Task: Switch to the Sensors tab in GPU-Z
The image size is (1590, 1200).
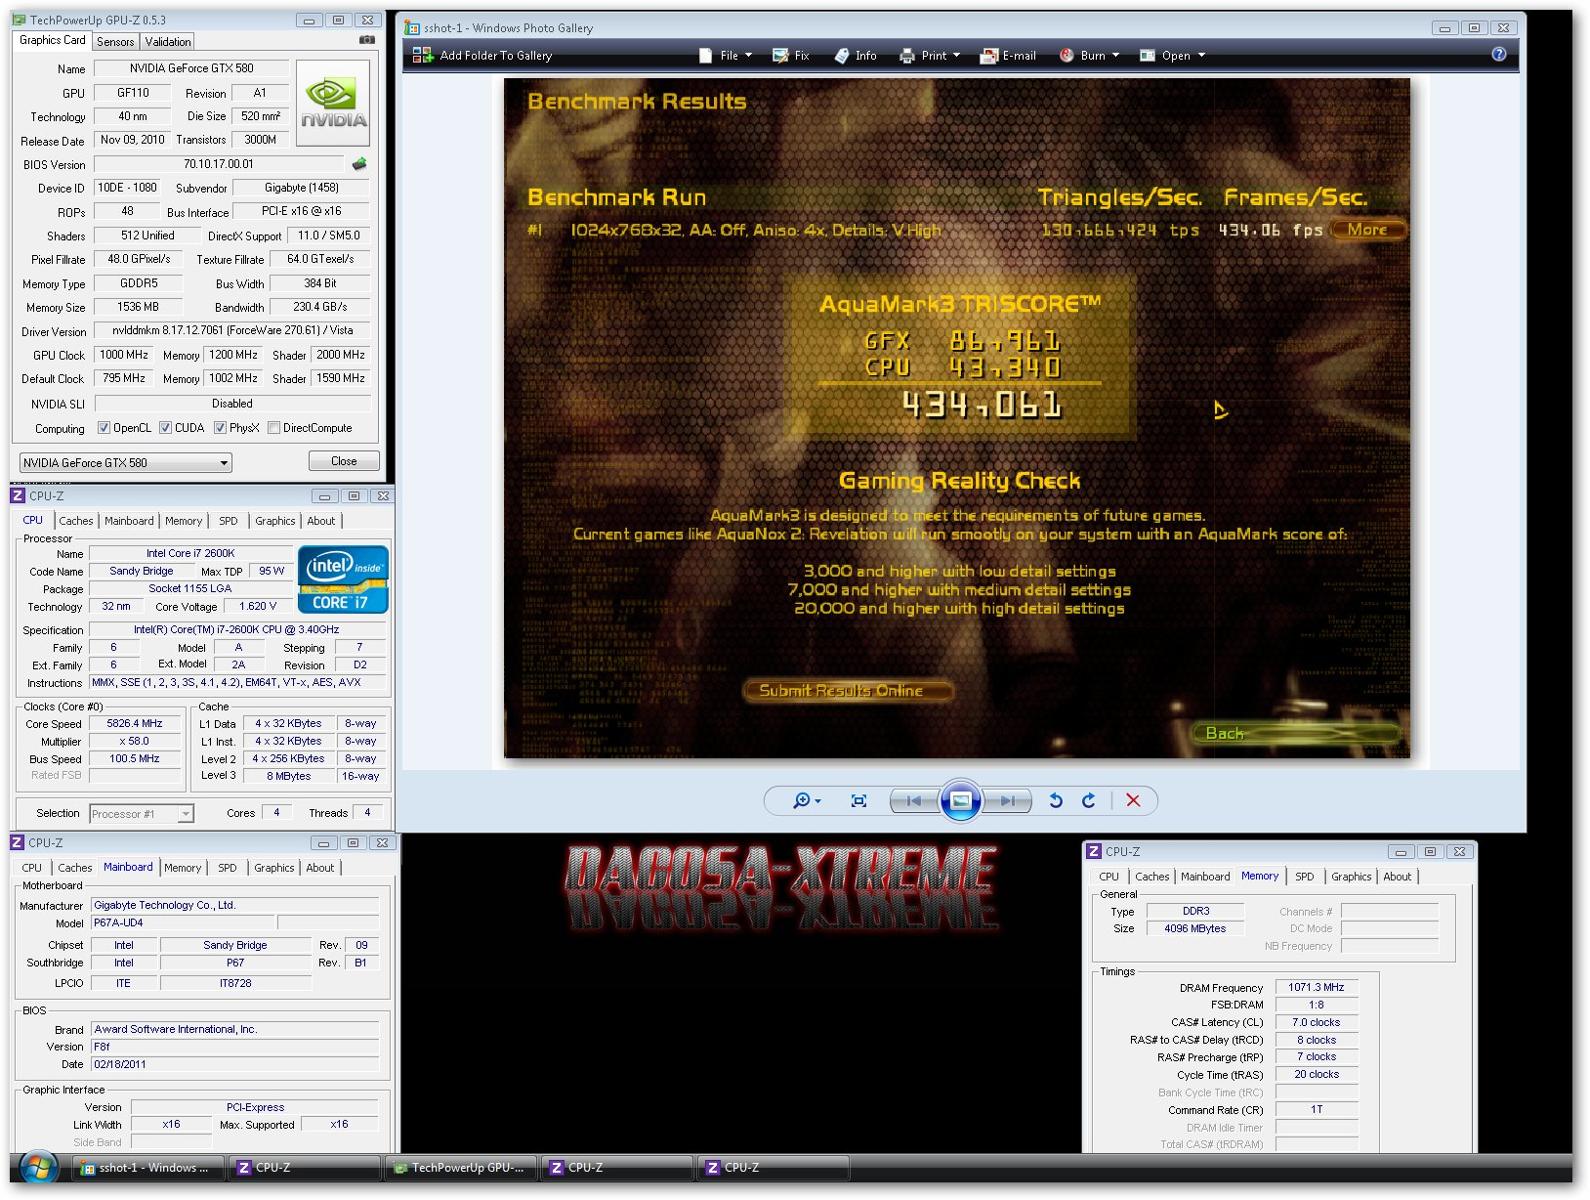Action: point(115,42)
